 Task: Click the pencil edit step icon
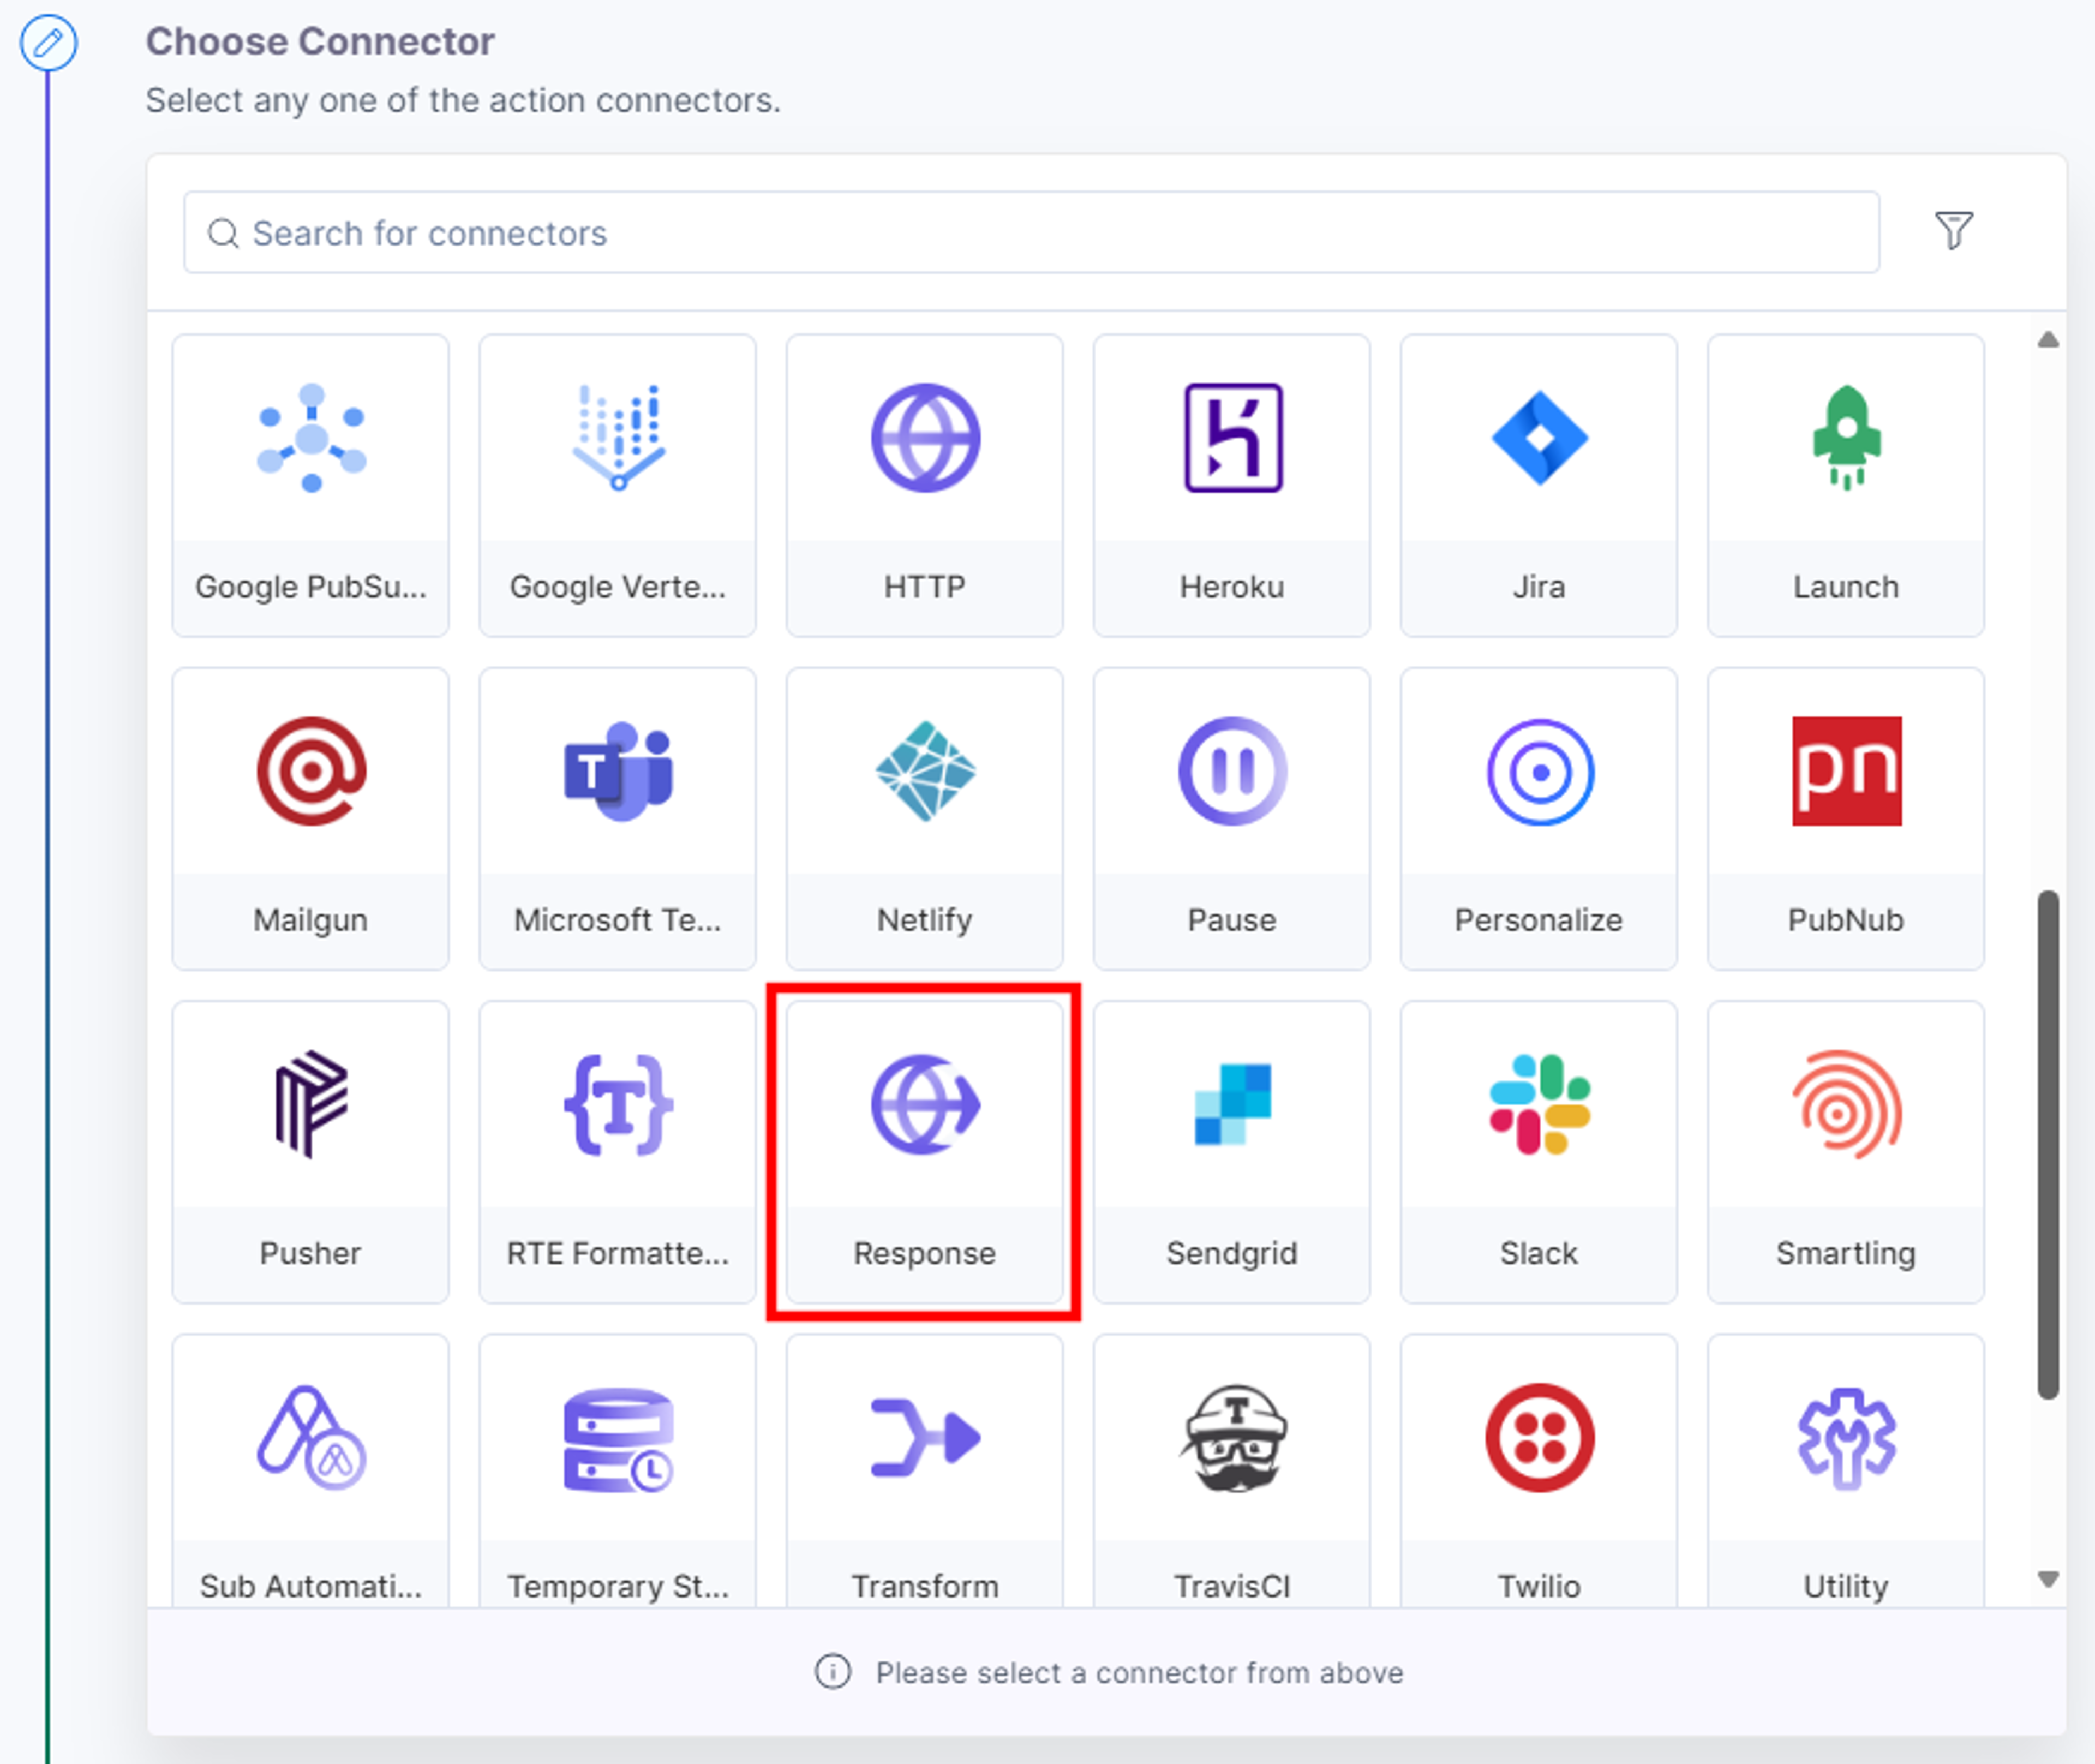pos(48,43)
